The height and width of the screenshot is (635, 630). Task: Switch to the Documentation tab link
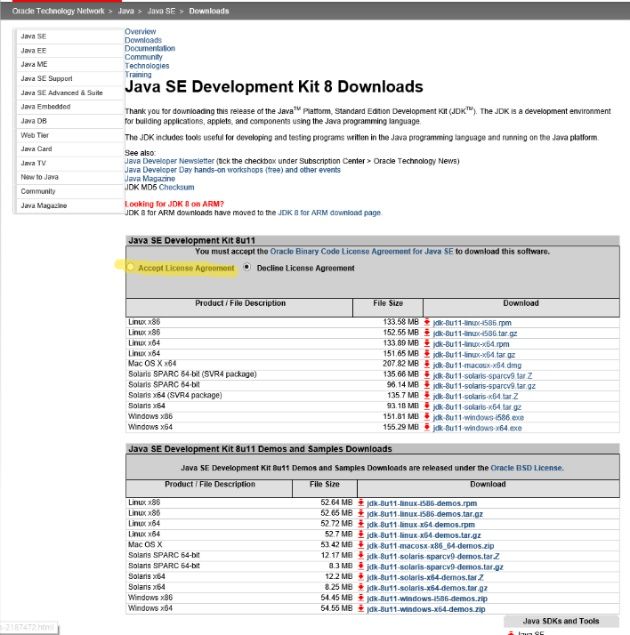[150, 48]
